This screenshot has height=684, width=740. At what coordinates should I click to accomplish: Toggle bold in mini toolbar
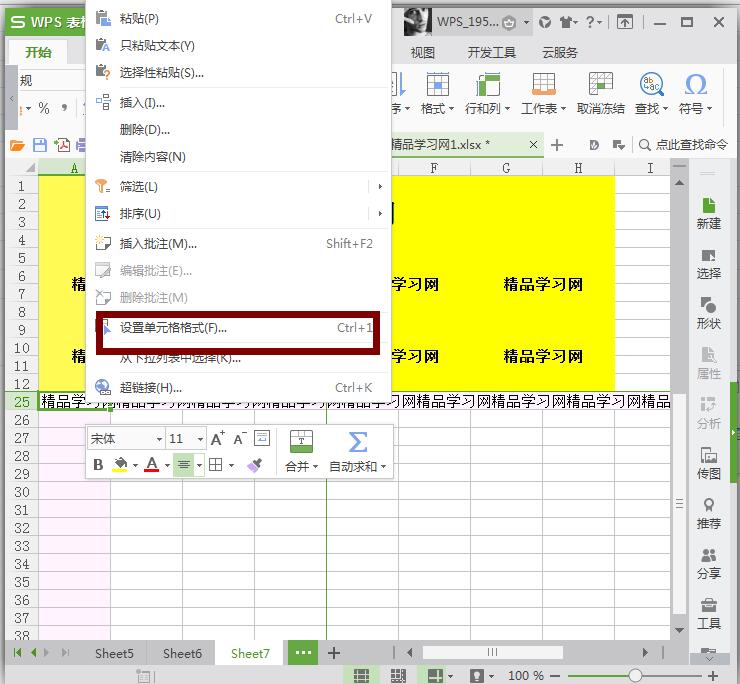(x=98, y=465)
